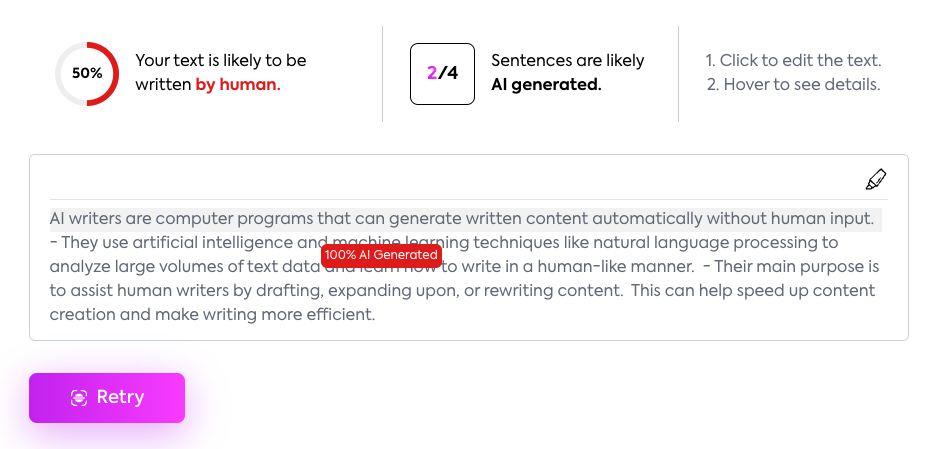Click the pencil edit icon
Image resolution: width=934 pixels, height=449 pixels.
[875, 180]
